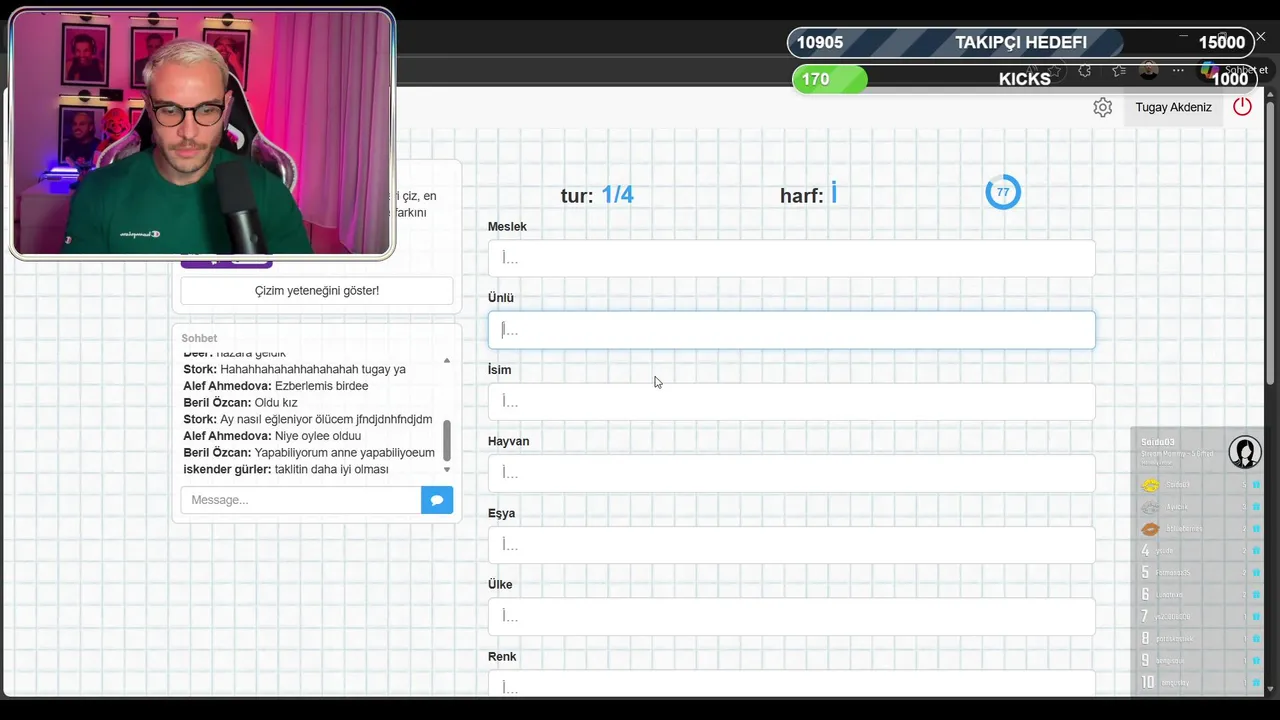
Task: Open browser profile avatar
Action: pyautogui.click(x=1149, y=70)
